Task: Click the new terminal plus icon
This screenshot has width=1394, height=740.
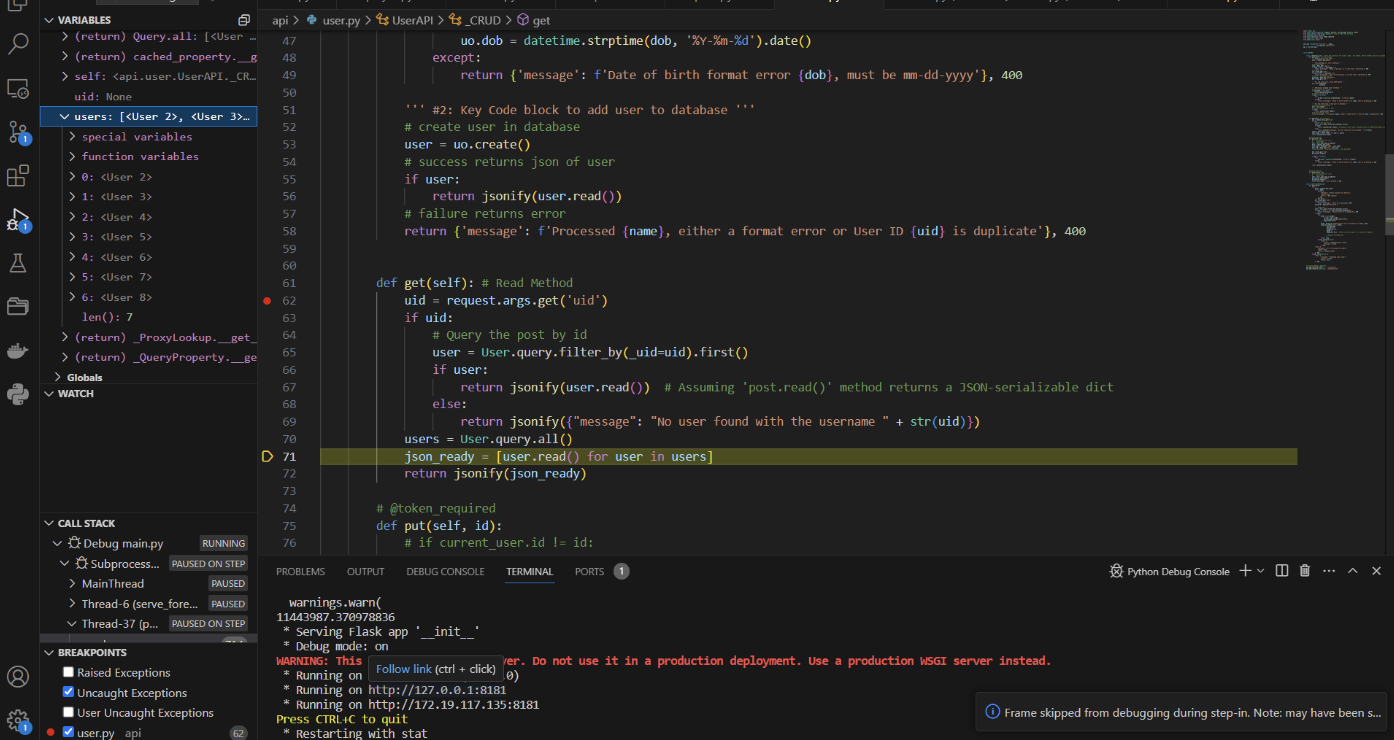Action: [x=1245, y=571]
